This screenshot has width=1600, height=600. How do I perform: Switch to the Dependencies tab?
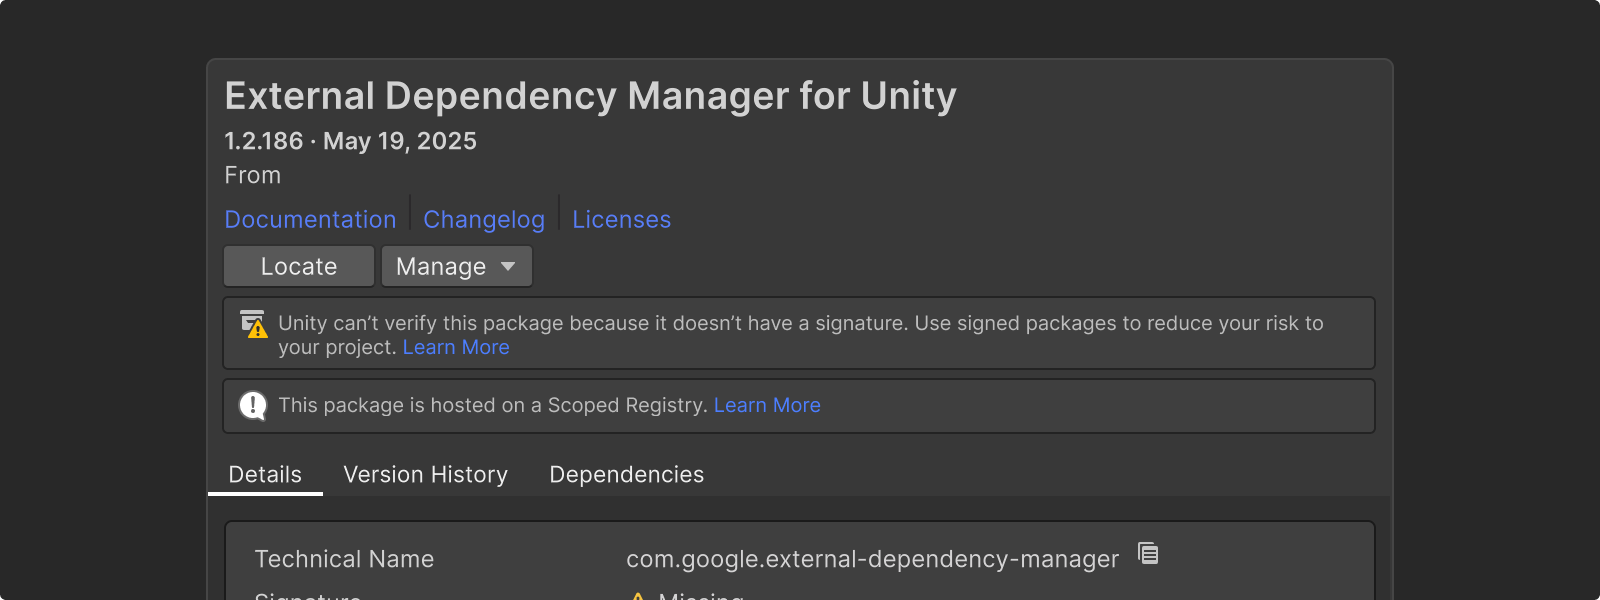point(627,474)
